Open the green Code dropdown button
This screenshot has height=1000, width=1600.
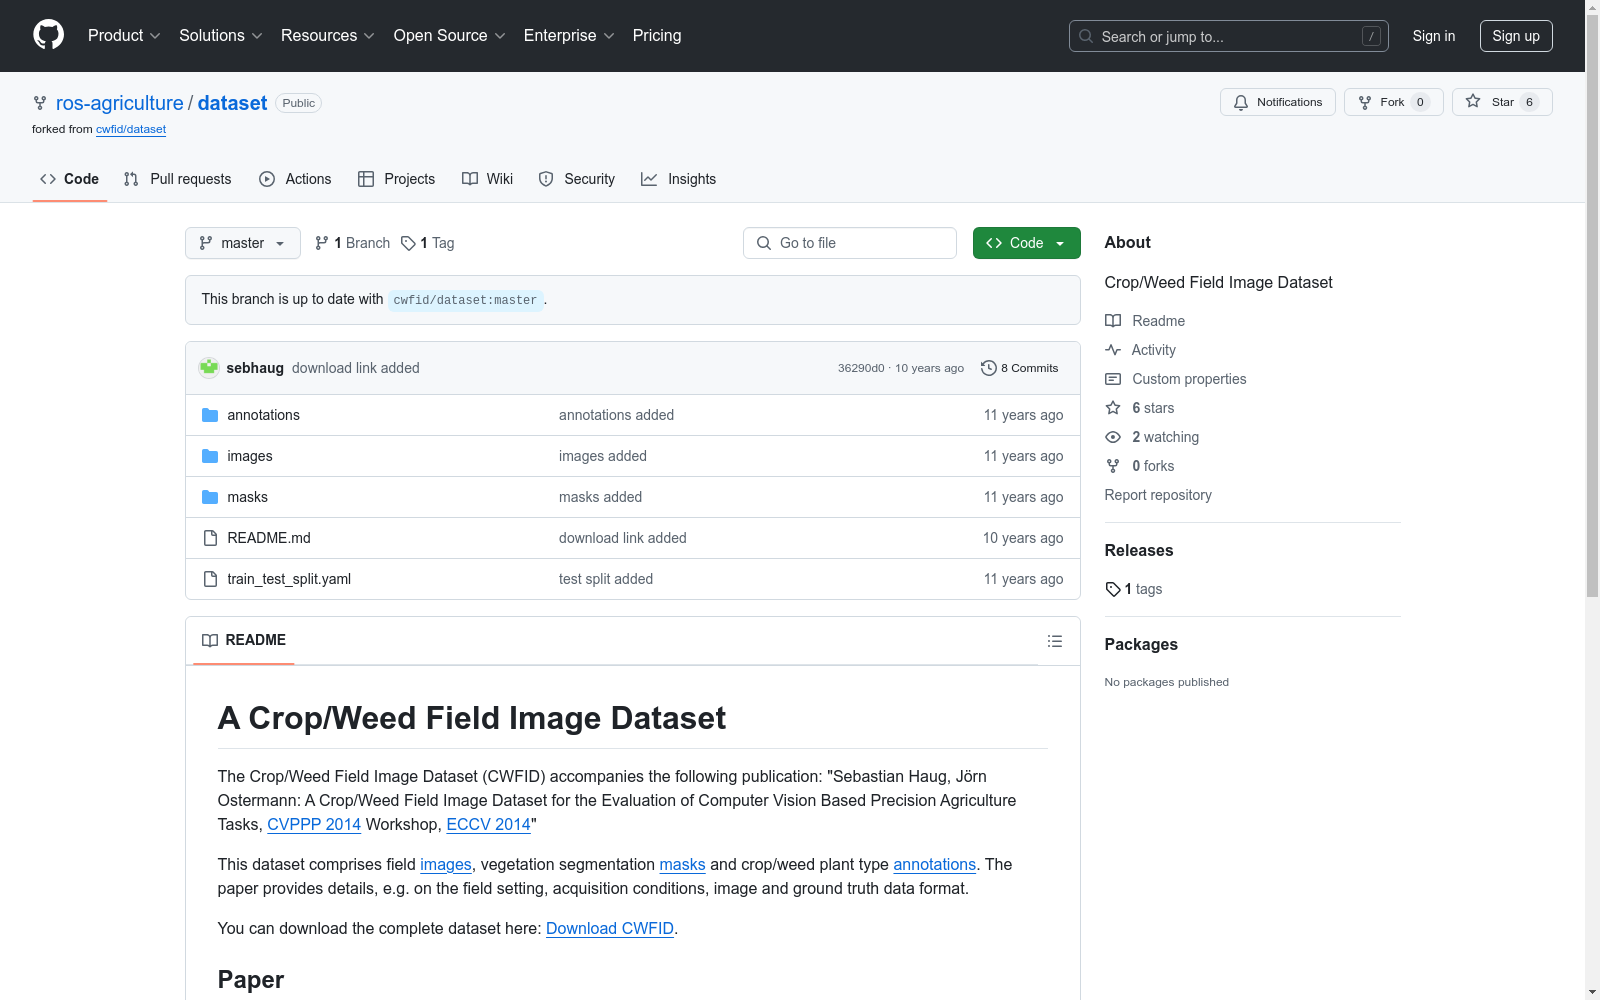point(1027,243)
